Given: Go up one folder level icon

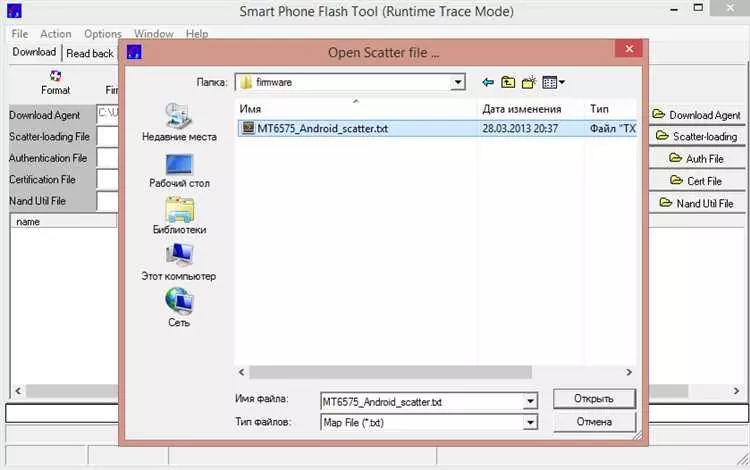Looking at the screenshot, I should (508, 82).
